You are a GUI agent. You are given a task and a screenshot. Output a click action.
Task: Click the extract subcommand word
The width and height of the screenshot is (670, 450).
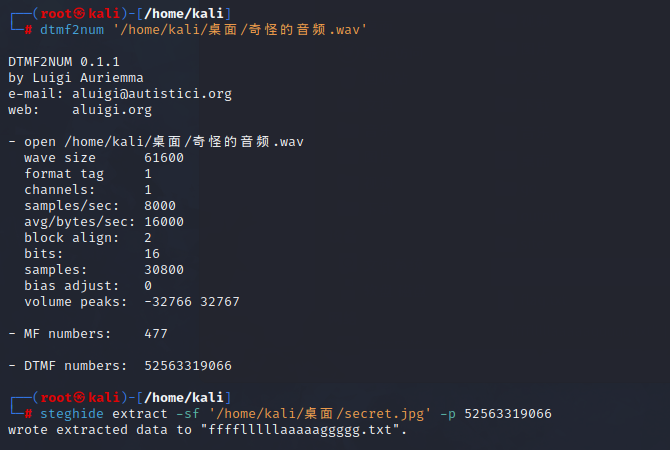click(x=140, y=414)
